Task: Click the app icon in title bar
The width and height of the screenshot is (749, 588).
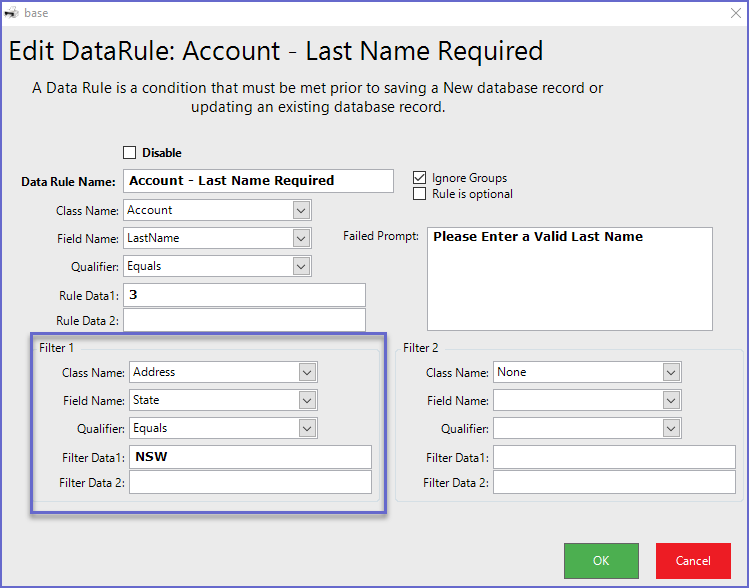Action: pos(11,13)
